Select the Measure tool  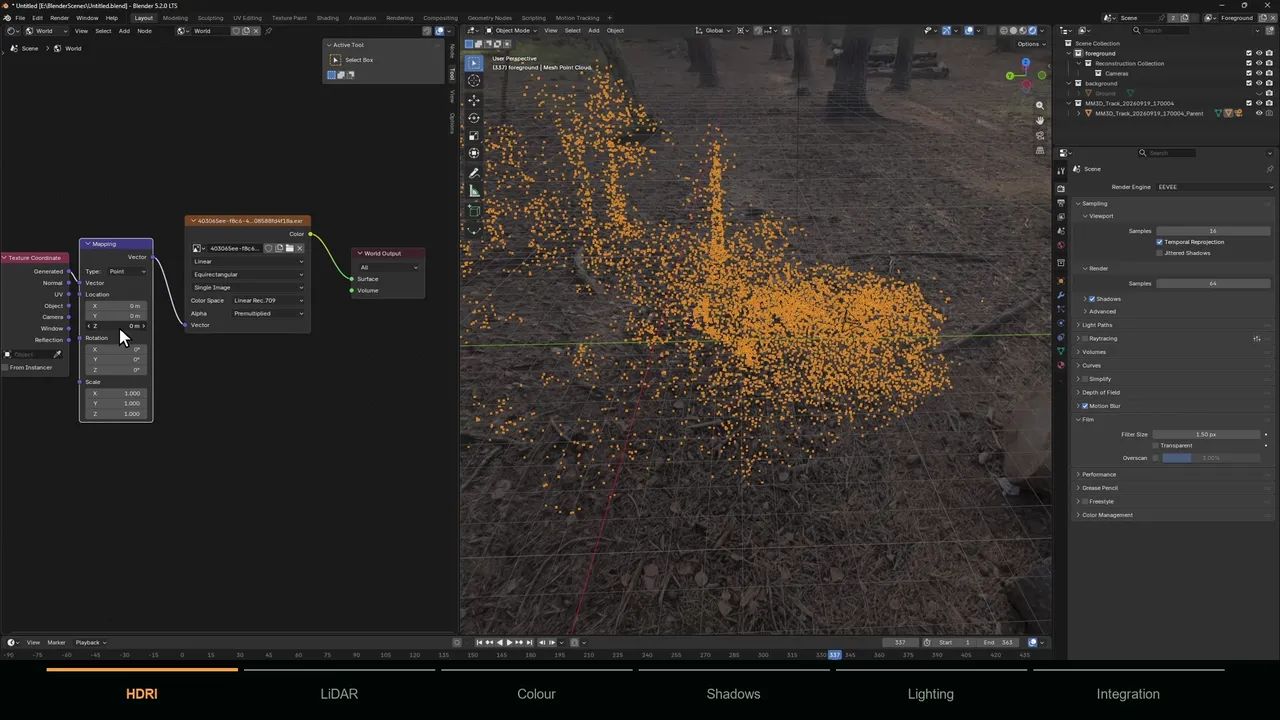(474, 190)
